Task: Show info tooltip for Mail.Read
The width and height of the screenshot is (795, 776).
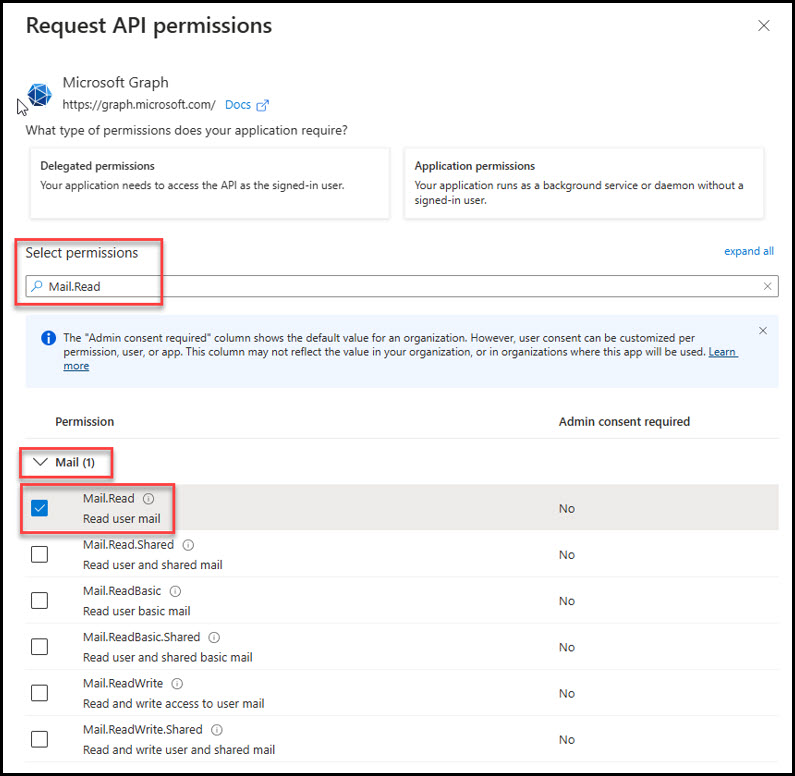Action: pos(148,499)
